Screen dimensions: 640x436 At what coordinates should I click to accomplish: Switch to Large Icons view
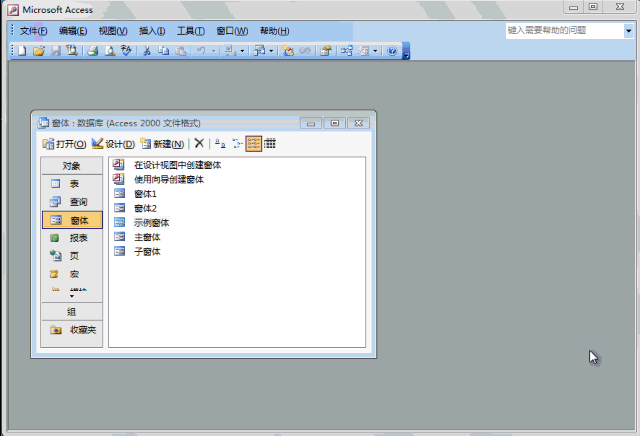220,143
